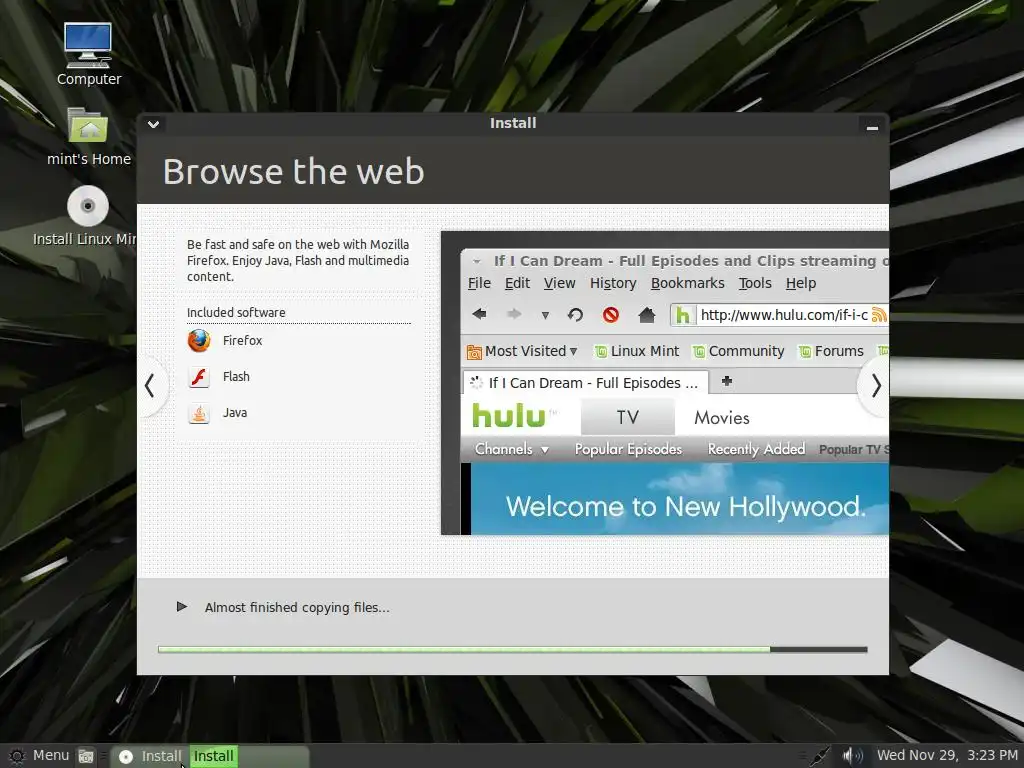Expand the 'Almost finished copying files' details triangle
This screenshot has height=768, width=1024.
182,607
